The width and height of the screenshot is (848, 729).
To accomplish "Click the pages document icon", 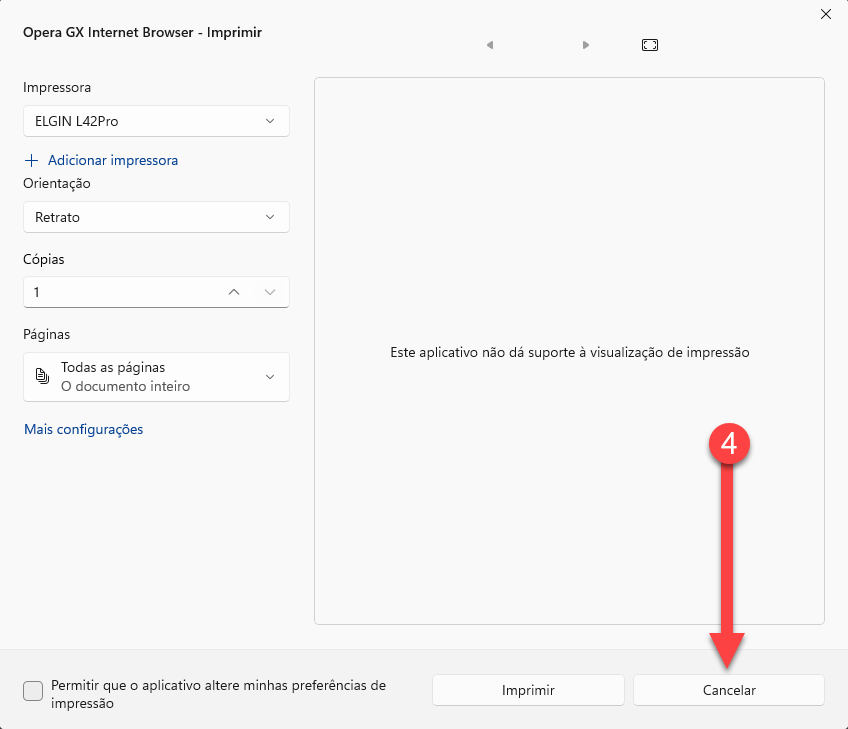I will pos(42,376).
